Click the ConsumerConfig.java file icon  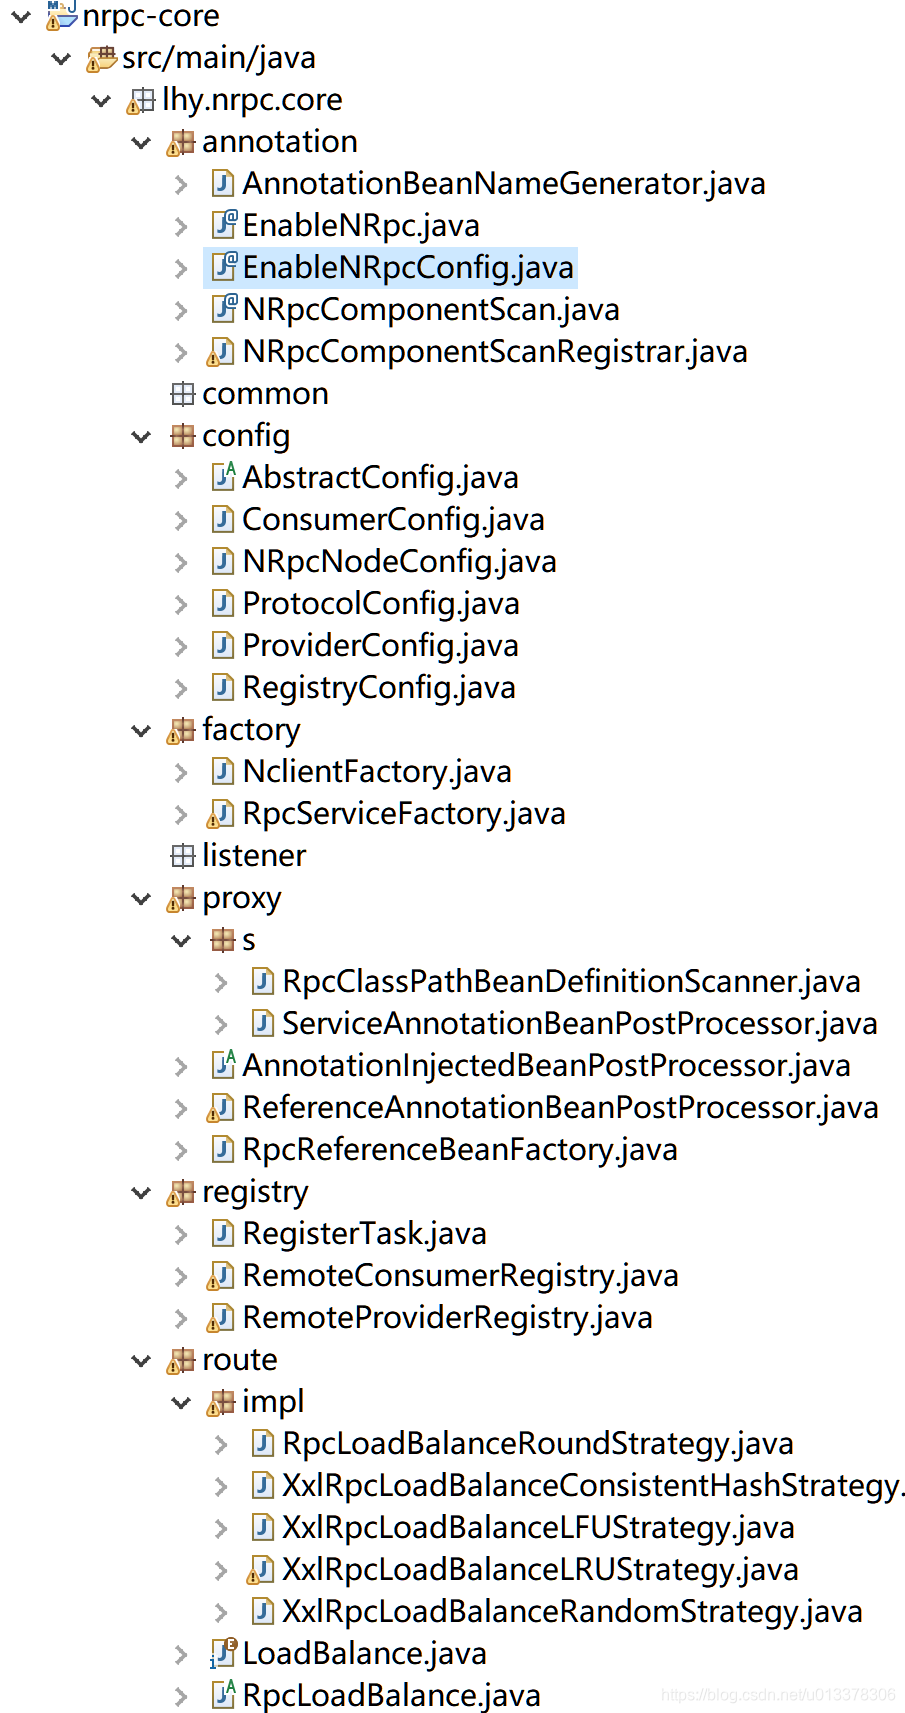pos(222,520)
